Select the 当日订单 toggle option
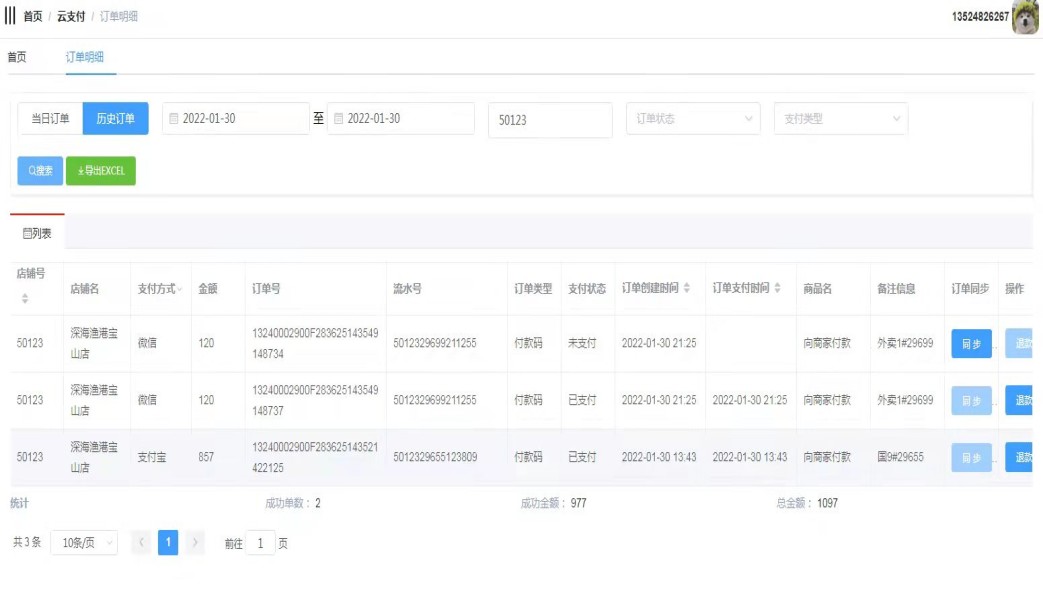1043x605 pixels. [50, 119]
